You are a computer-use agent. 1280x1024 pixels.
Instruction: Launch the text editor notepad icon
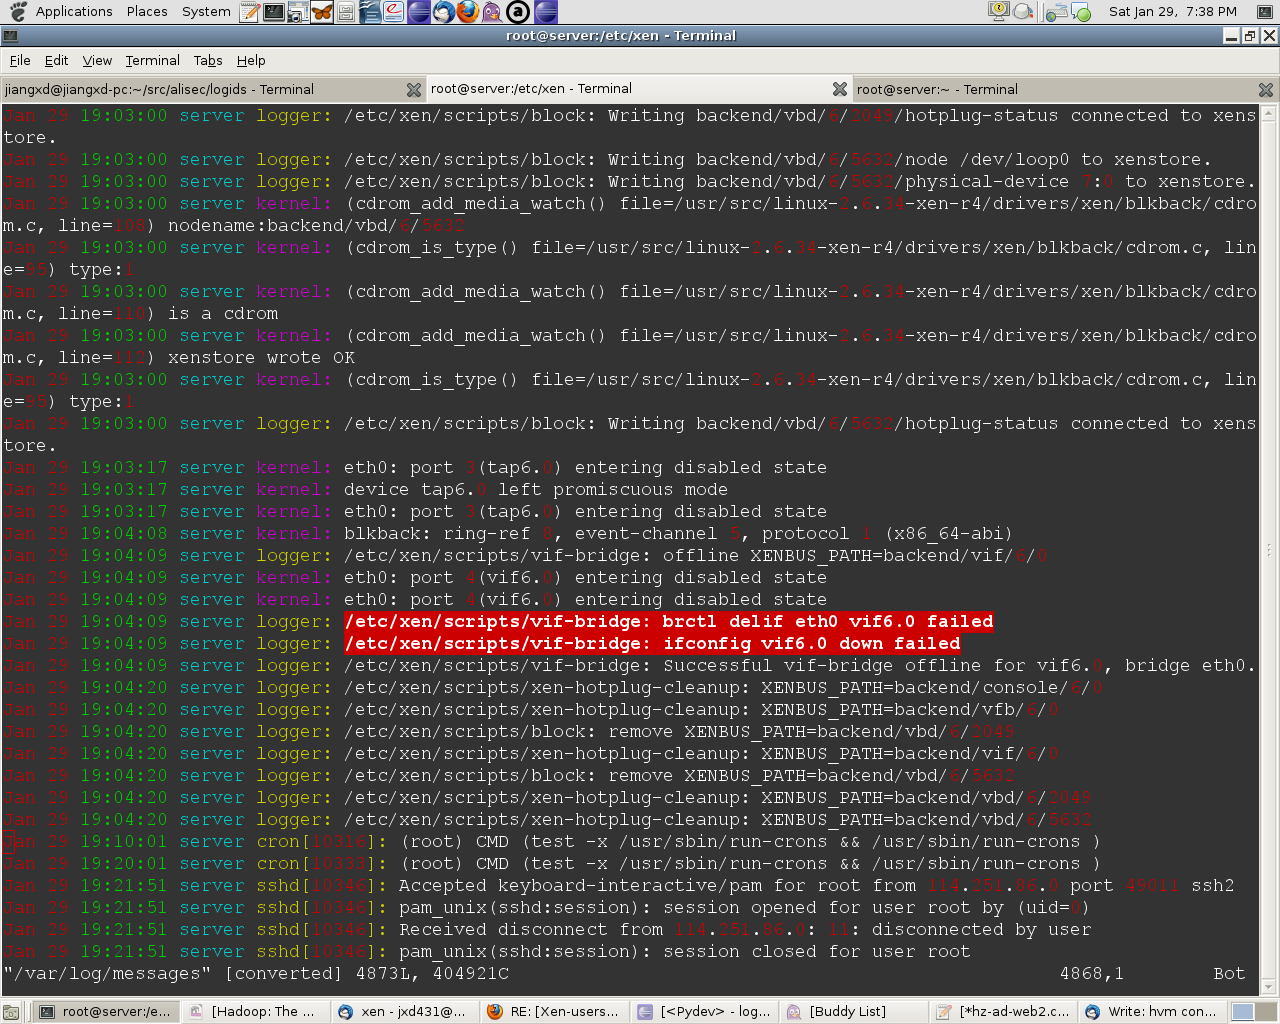[250, 12]
